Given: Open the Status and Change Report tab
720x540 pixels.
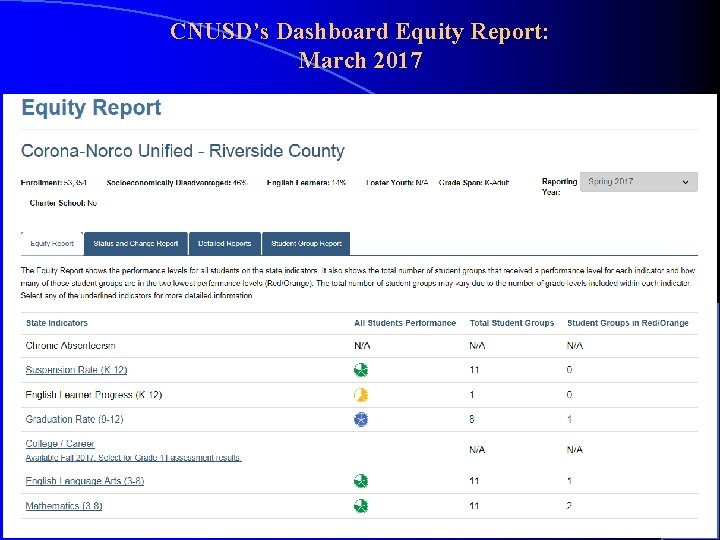Looking at the screenshot, I should pyautogui.click(x=136, y=243).
